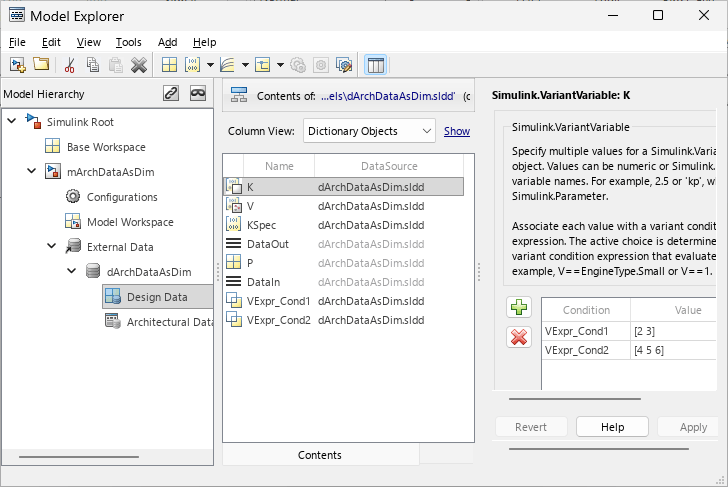This screenshot has height=487, width=728.
Task: Open the File menu
Action: pyautogui.click(x=17, y=42)
